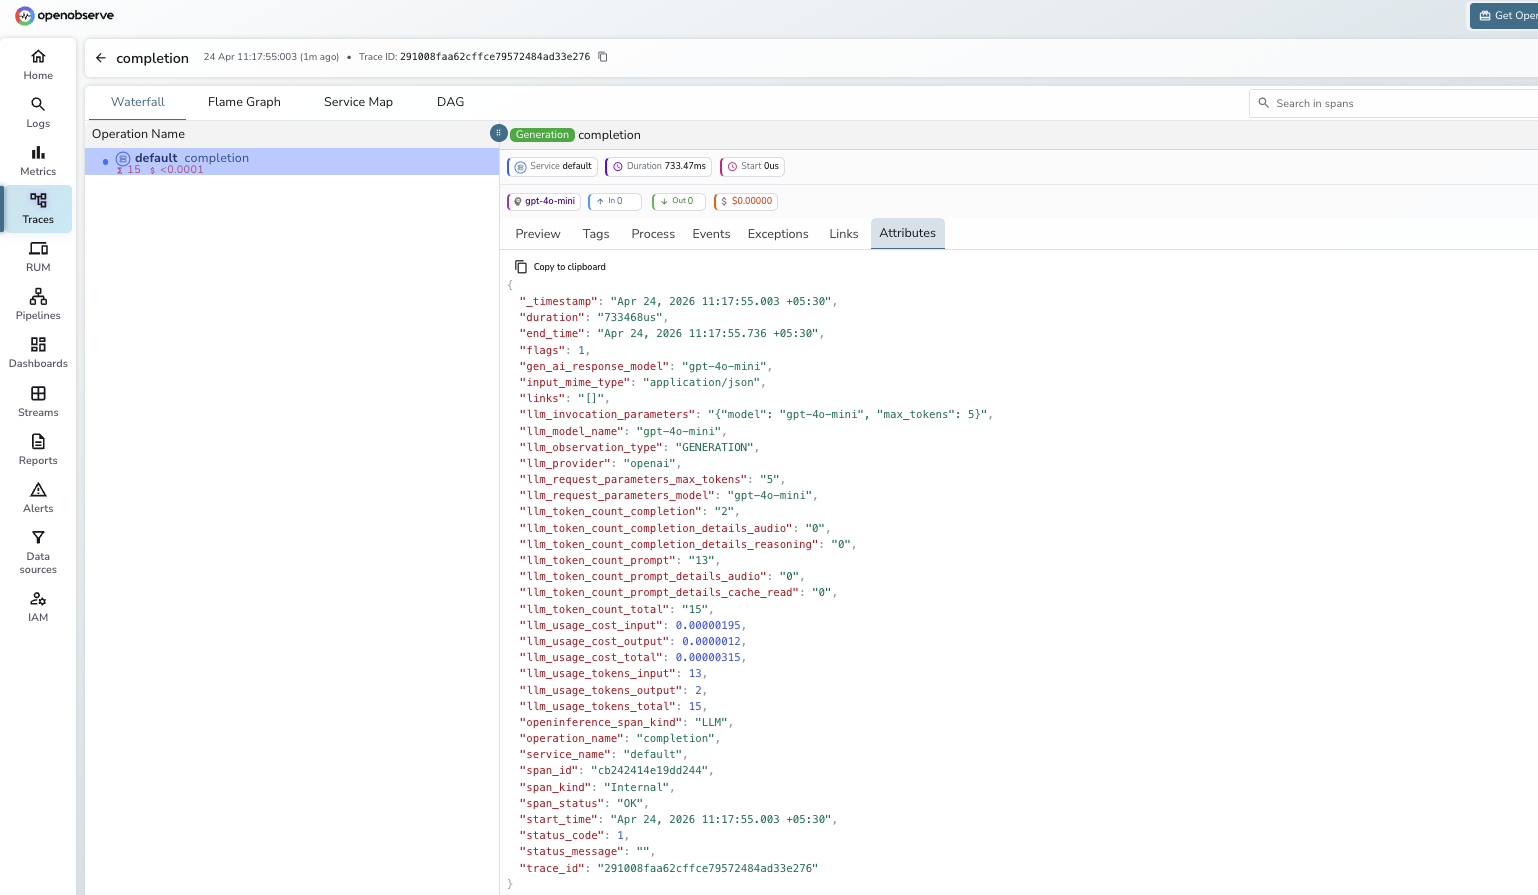The height and width of the screenshot is (895, 1538).
Task: Click Copy to clipboard for span attributes
Action: (560, 266)
